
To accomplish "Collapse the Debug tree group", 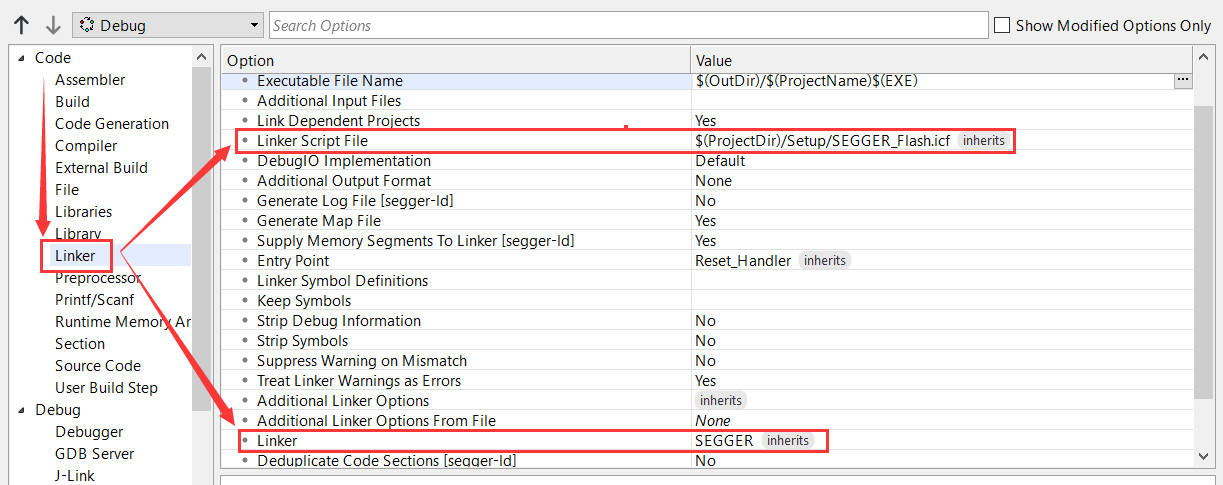I will [x=21, y=410].
